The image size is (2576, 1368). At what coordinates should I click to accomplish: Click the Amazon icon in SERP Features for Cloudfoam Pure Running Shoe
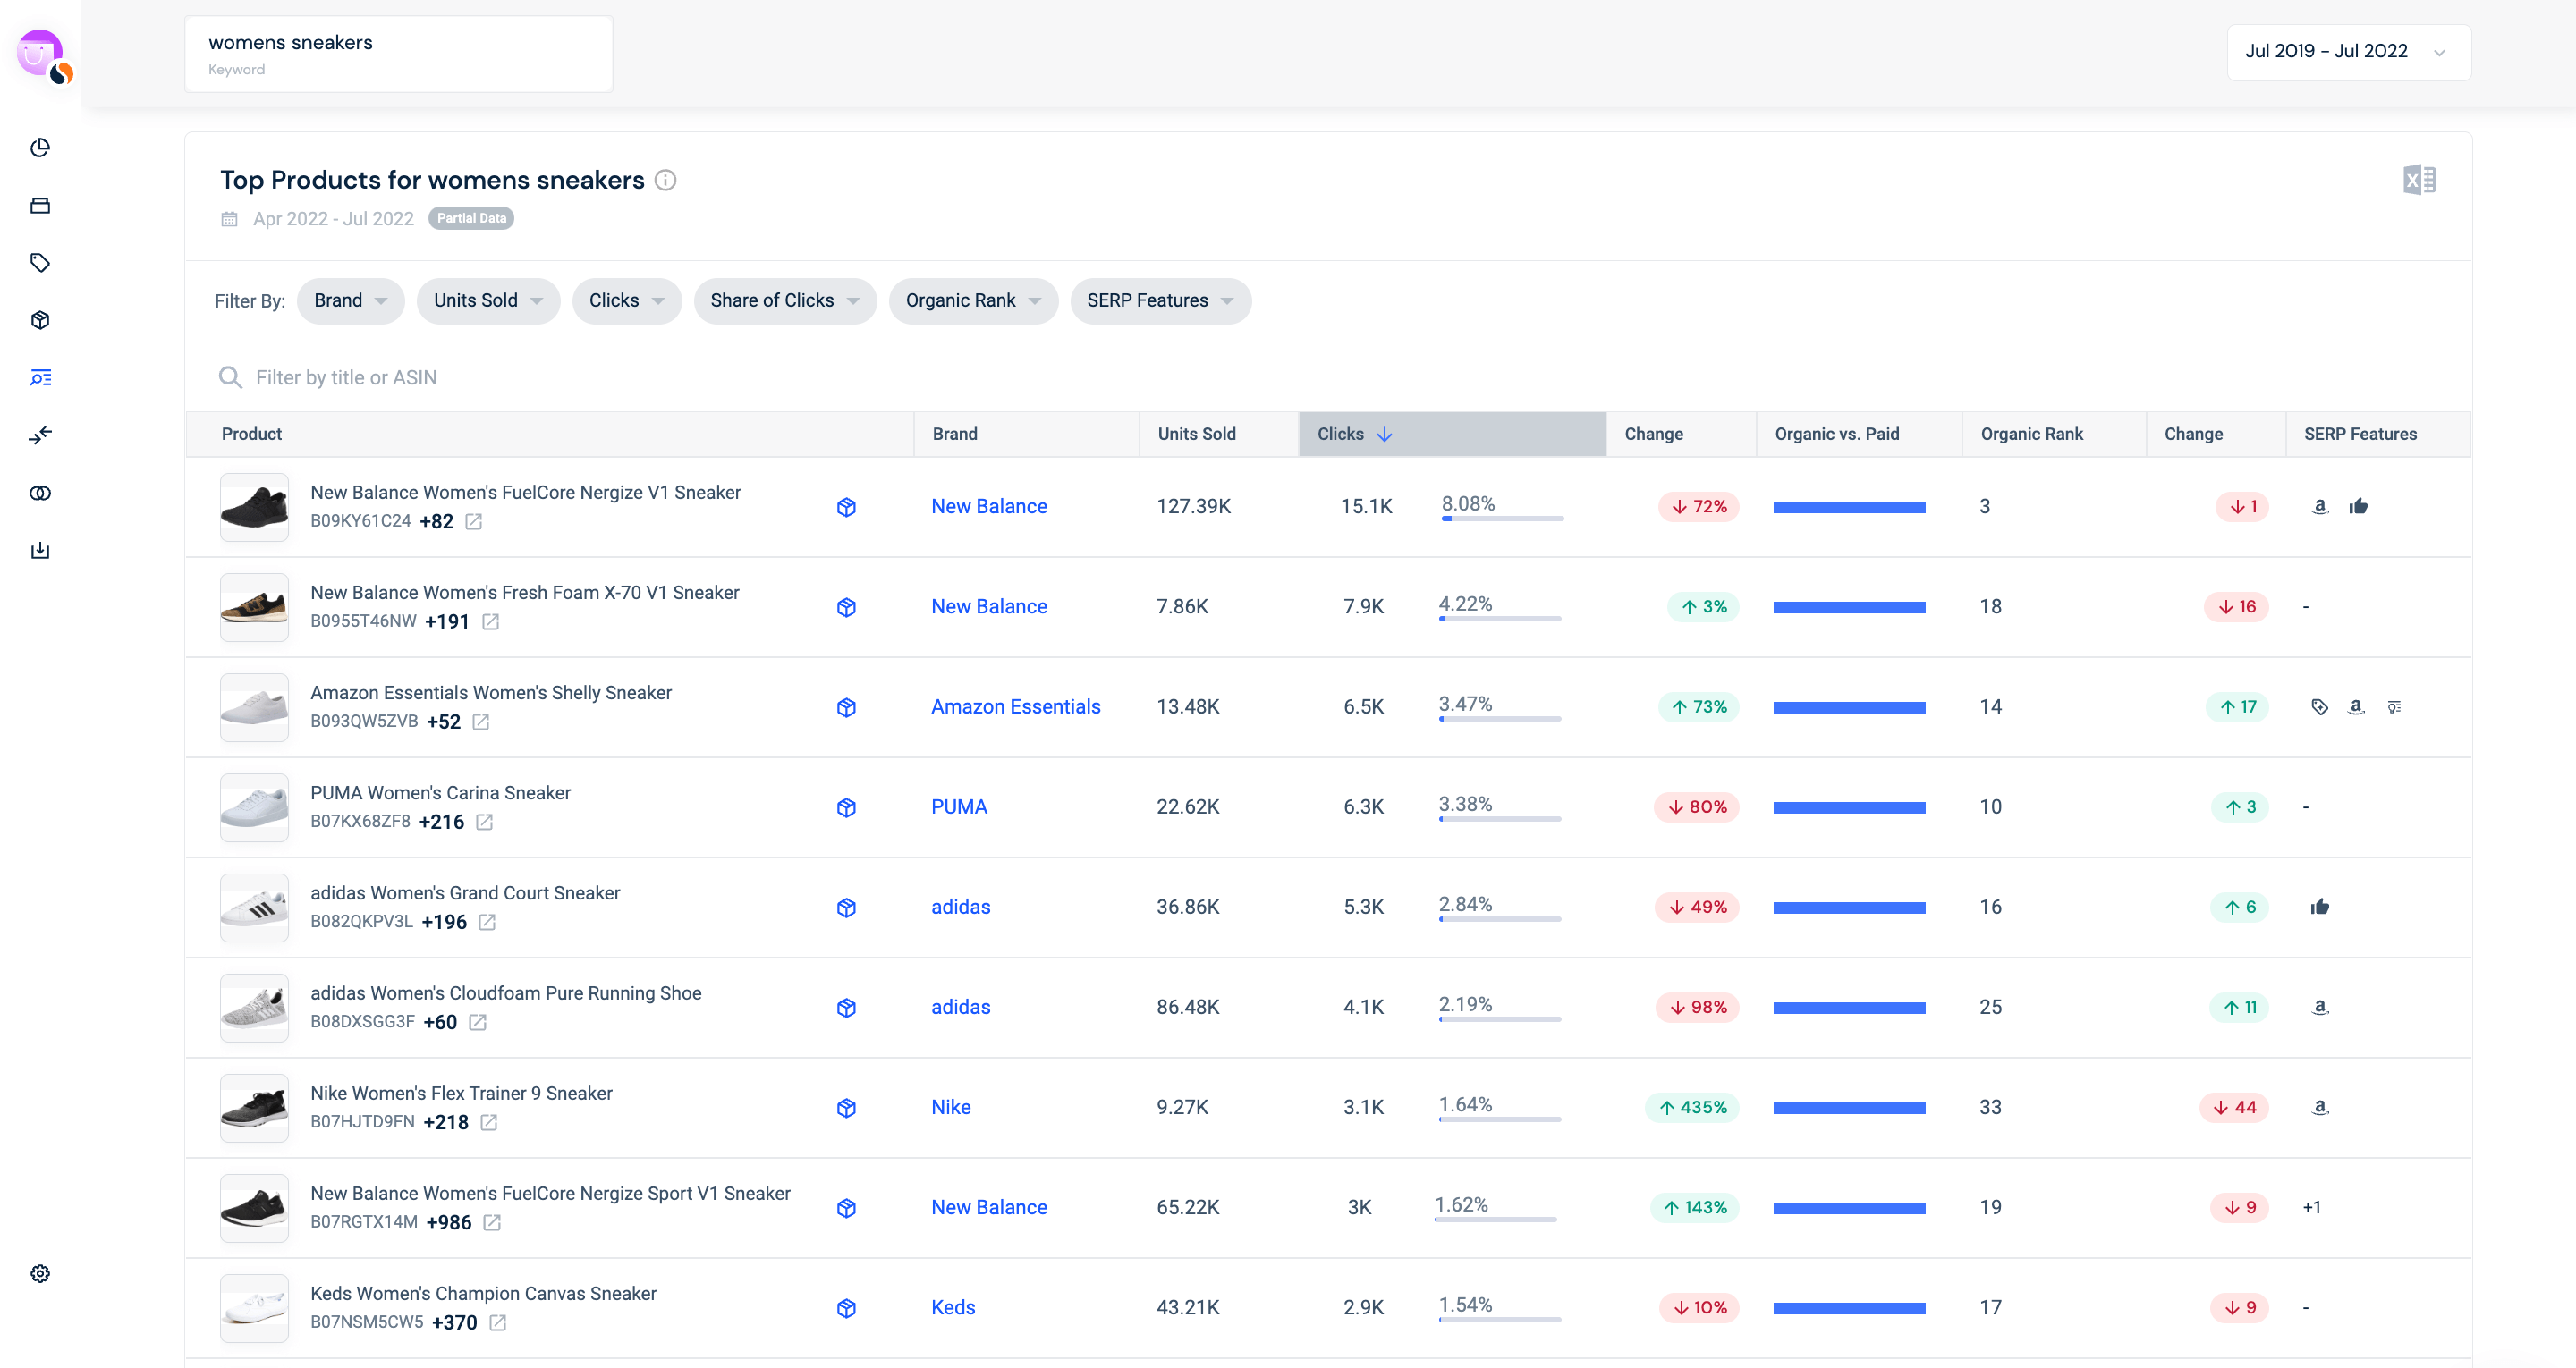2320,1007
